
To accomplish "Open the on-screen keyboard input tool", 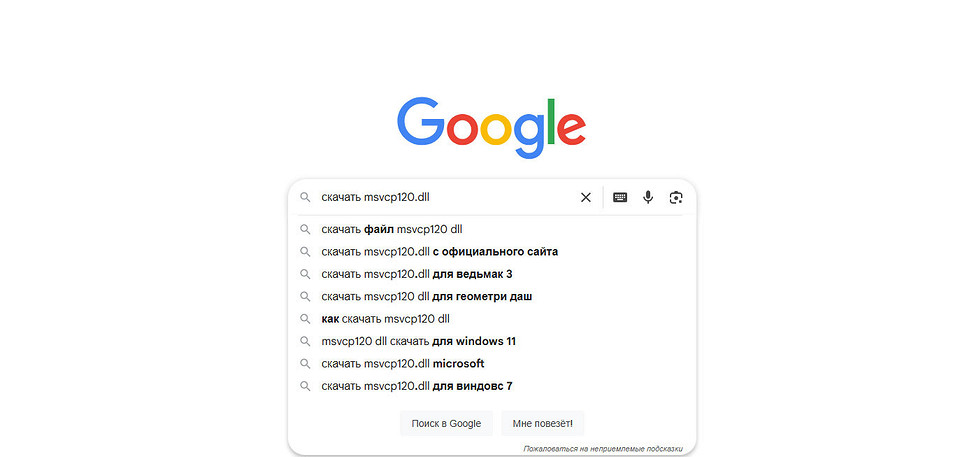I will [620, 198].
